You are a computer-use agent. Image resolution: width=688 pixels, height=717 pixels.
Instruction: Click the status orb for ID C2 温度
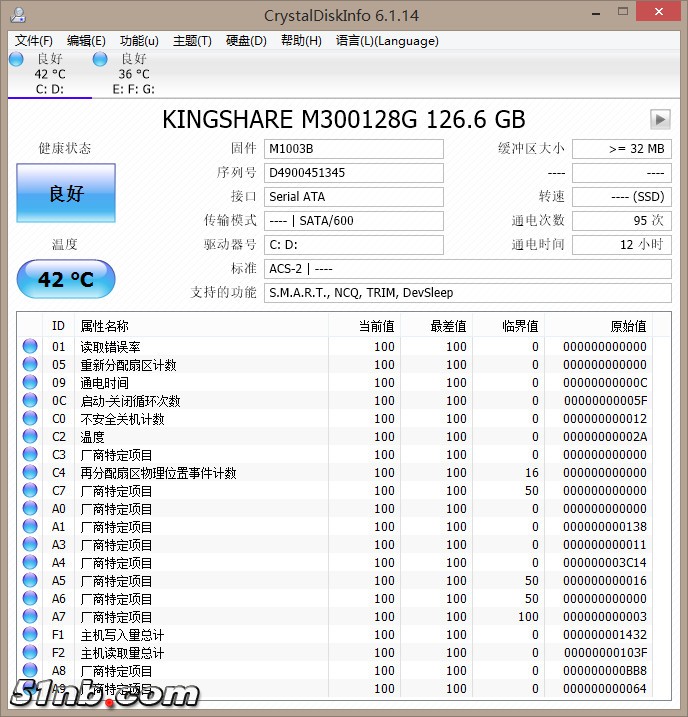pyautogui.click(x=30, y=436)
